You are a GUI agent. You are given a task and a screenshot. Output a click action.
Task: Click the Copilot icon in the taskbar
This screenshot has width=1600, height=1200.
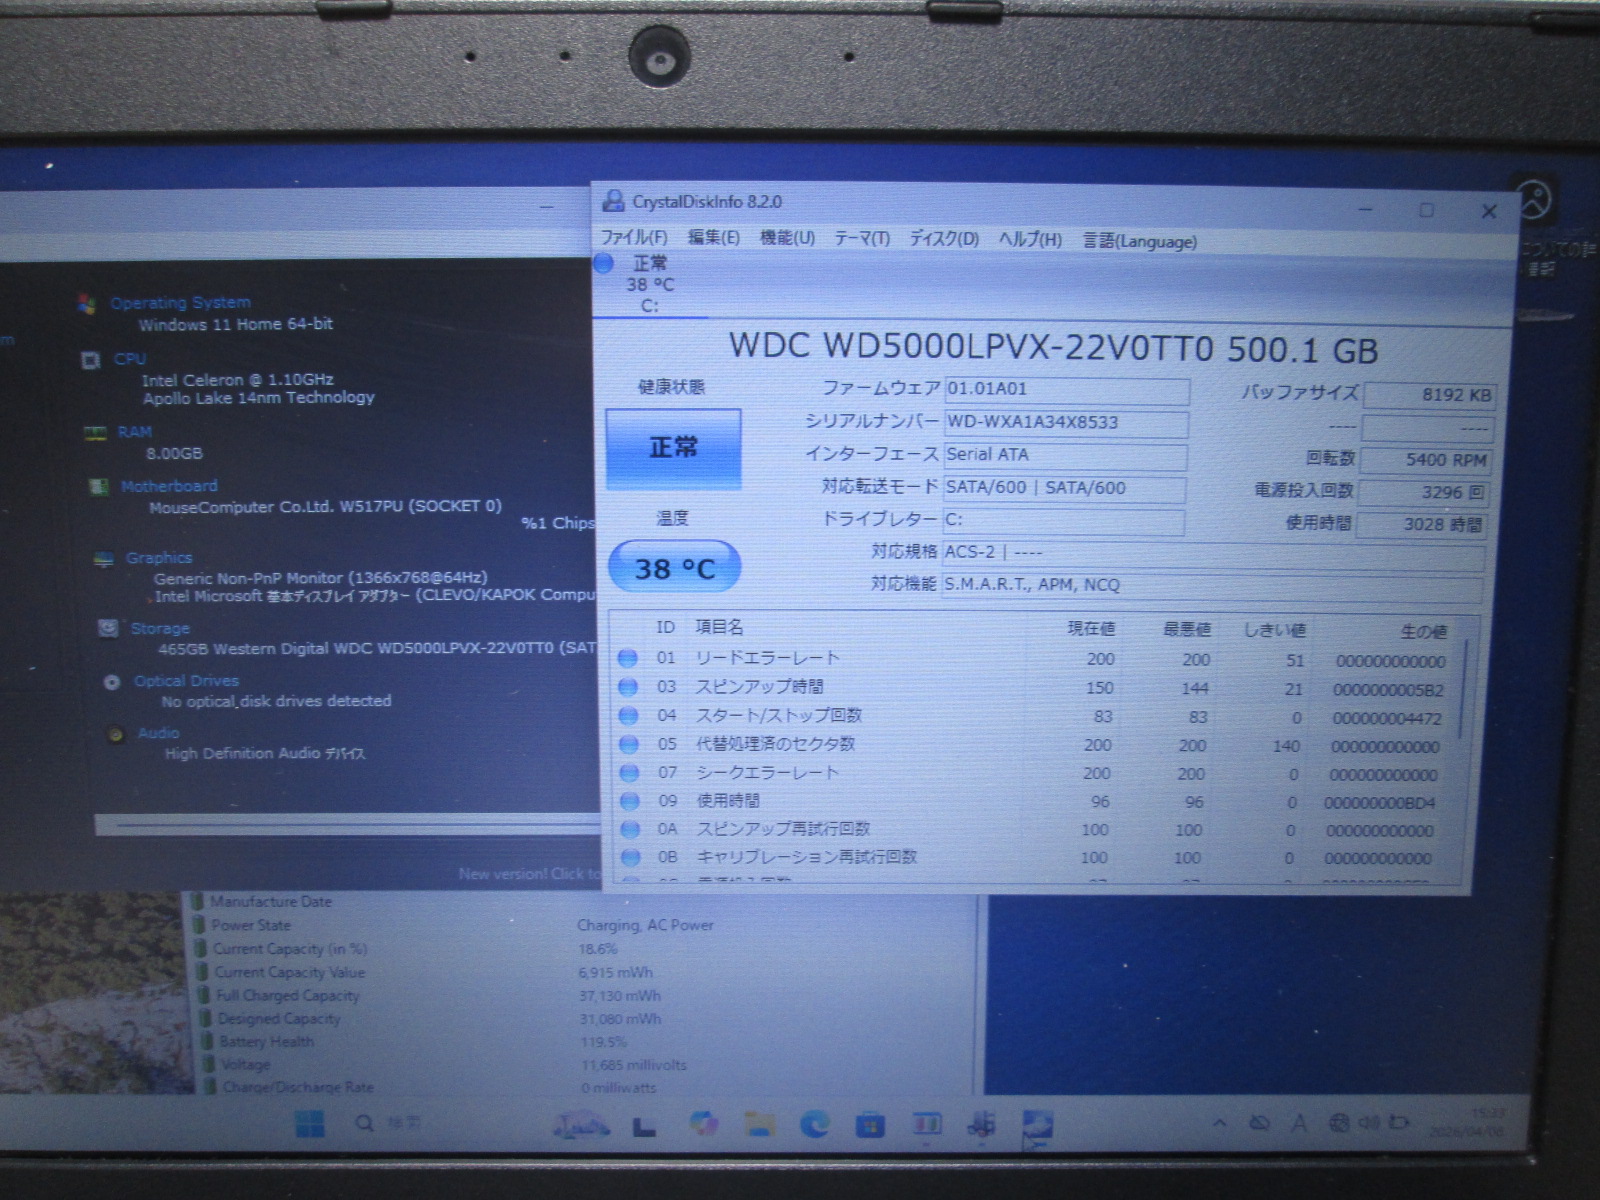[704, 1124]
